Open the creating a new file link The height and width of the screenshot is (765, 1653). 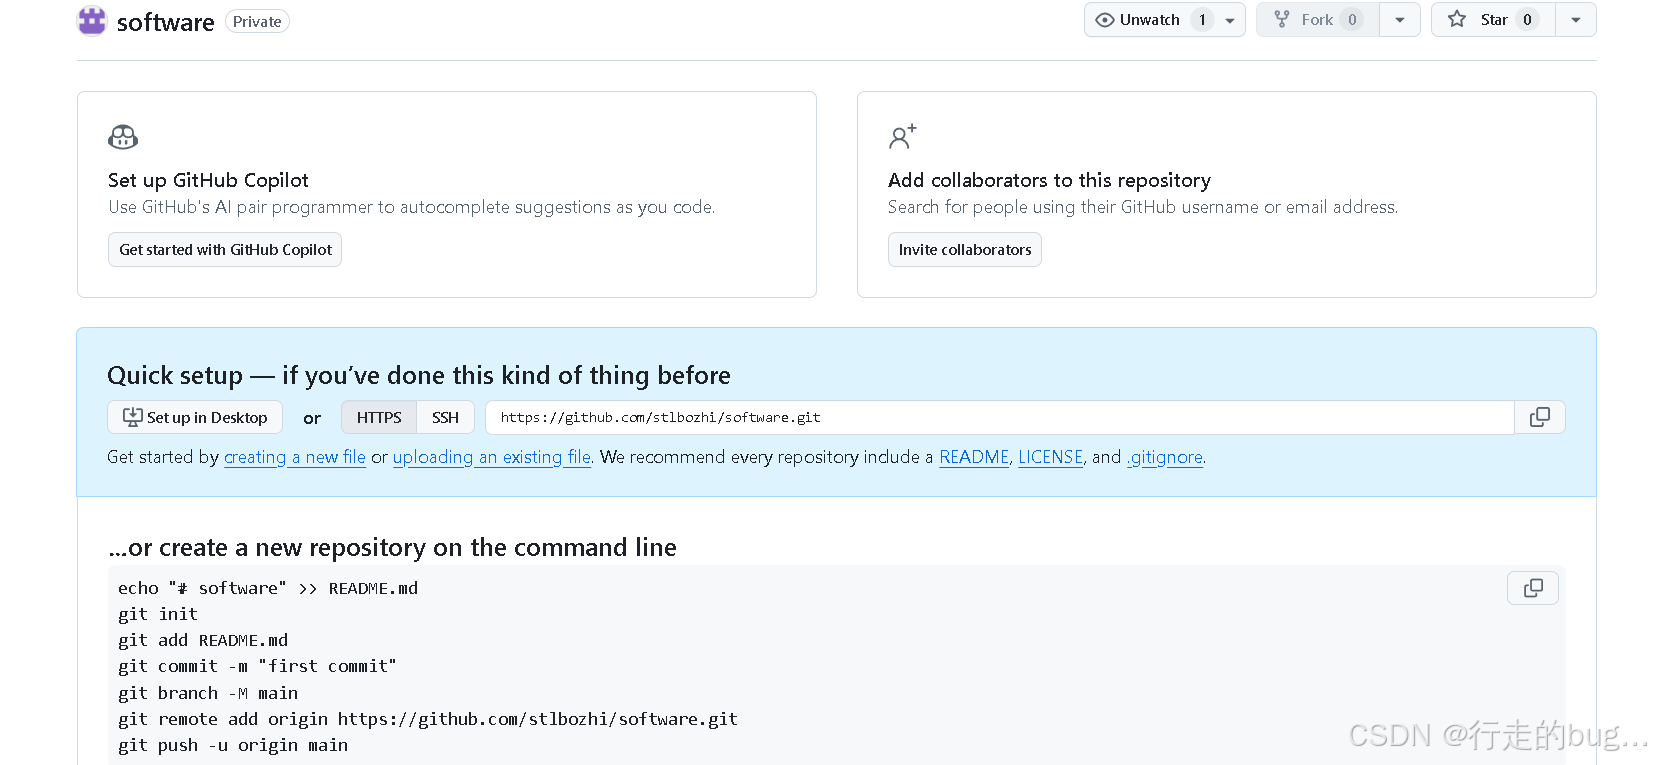(295, 457)
